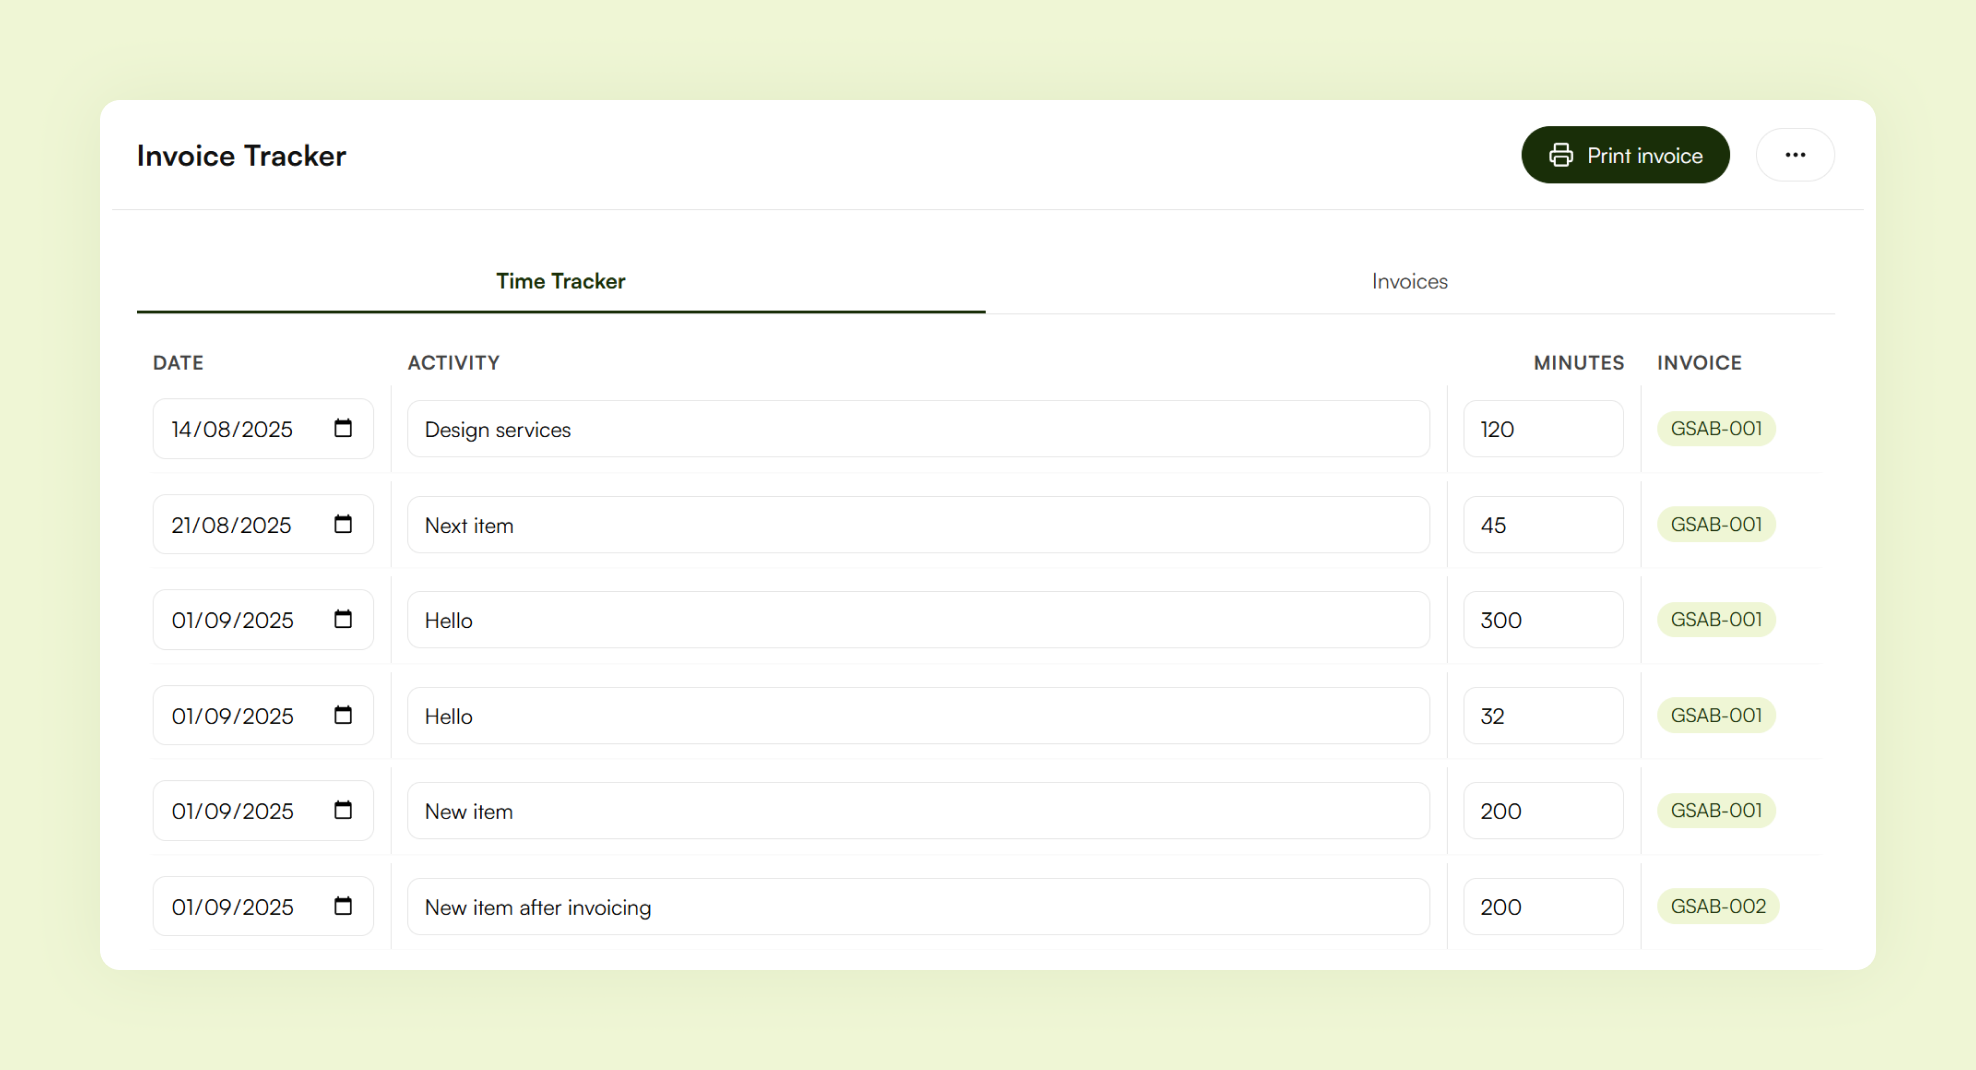The width and height of the screenshot is (1976, 1070).
Task: Click the MINUTES column header
Action: pyautogui.click(x=1579, y=363)
